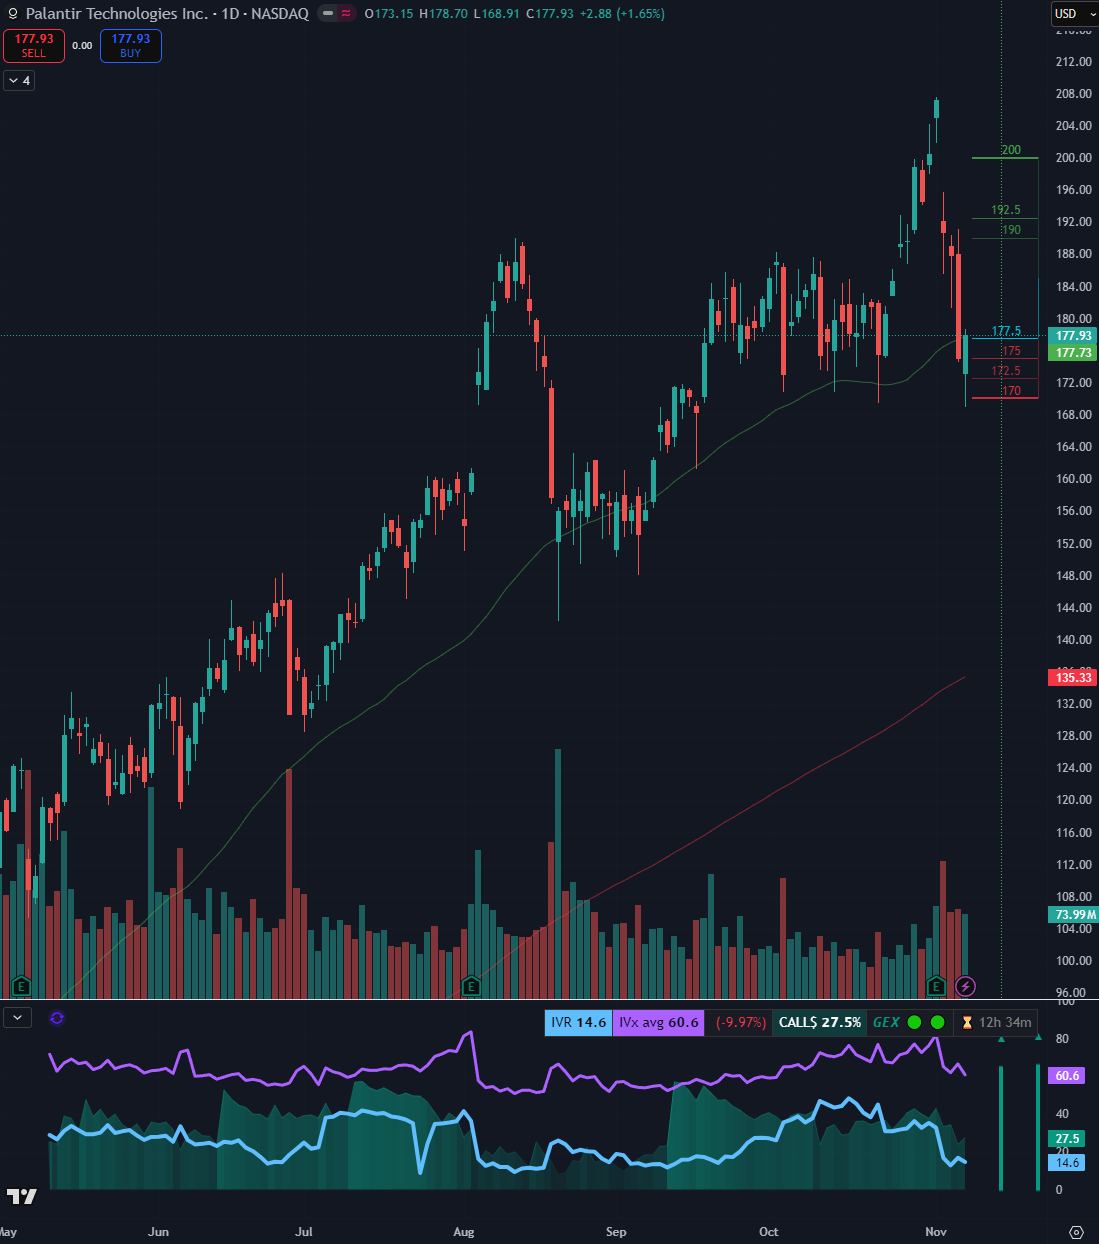This screenshot has height=1244, width=1099.
Task: Click the red 172.5 strike level label
Action: (1006, 371)
